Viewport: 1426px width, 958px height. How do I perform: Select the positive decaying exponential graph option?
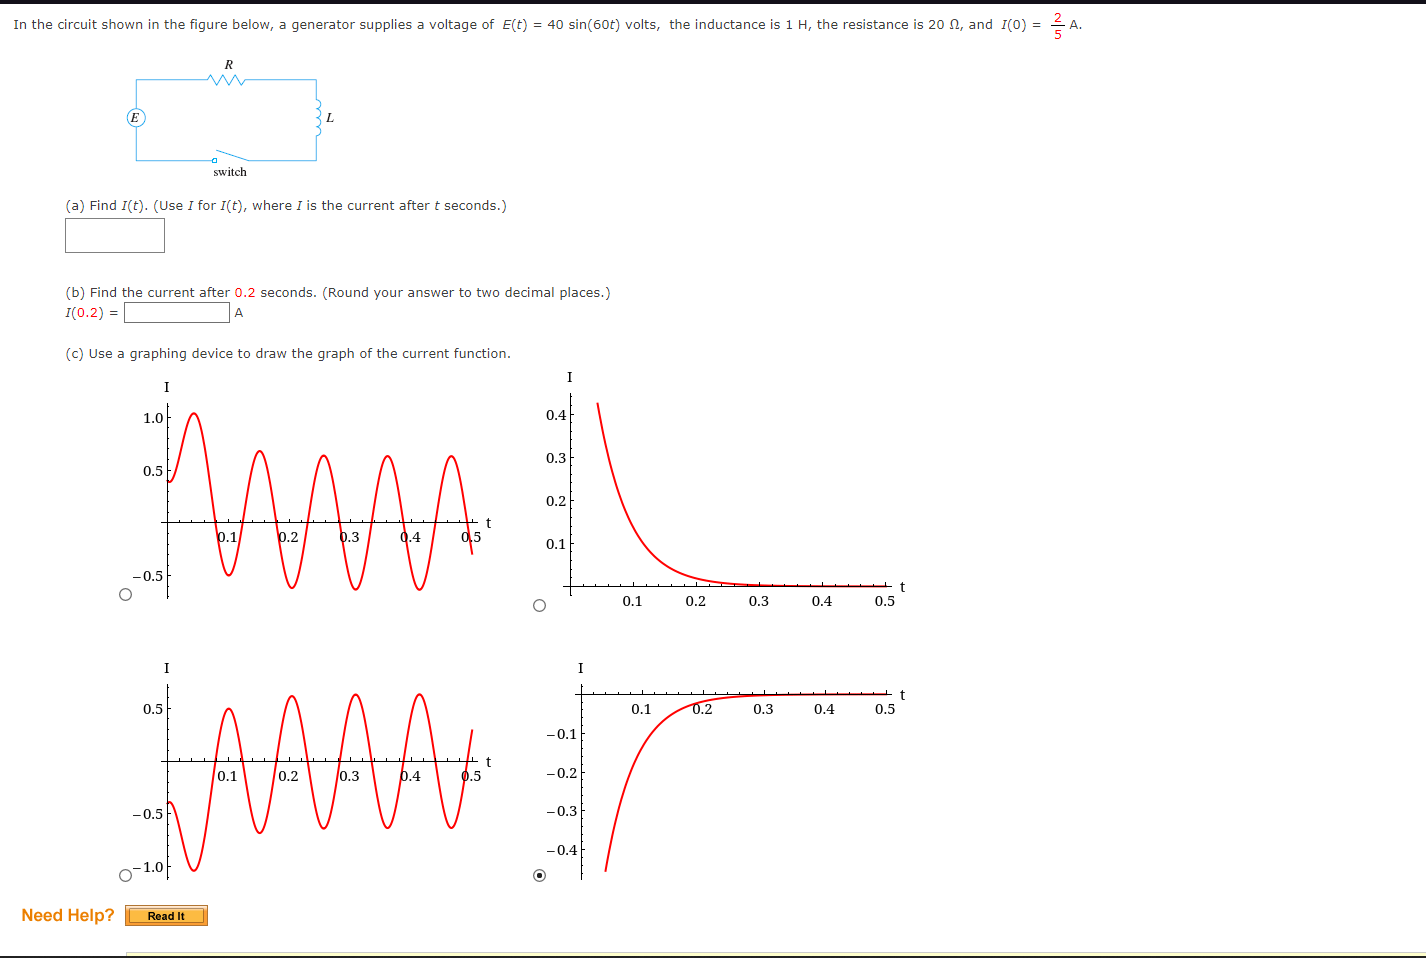click(x=540, y=605)
